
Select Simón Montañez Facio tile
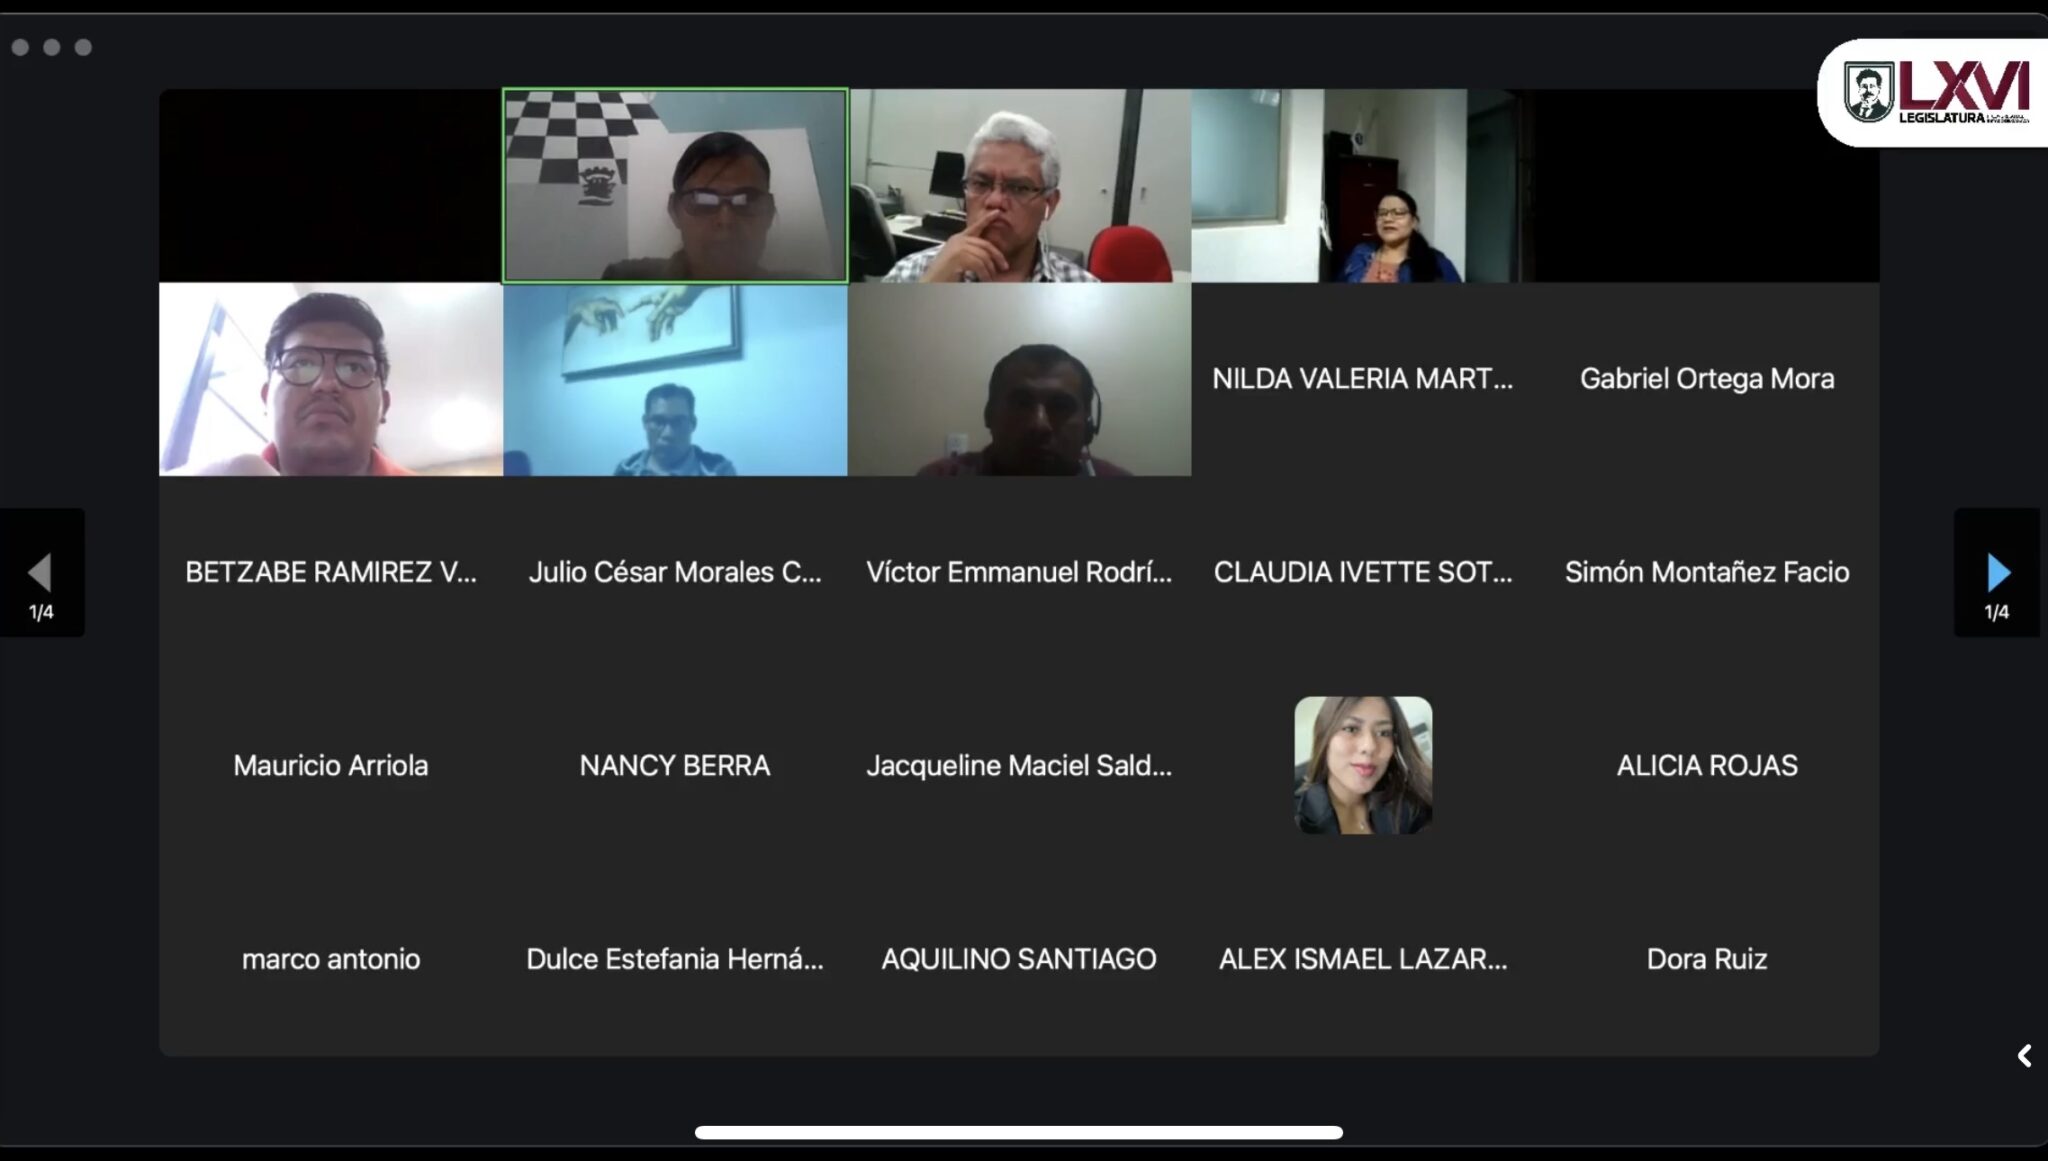(x=1707, y=572)
